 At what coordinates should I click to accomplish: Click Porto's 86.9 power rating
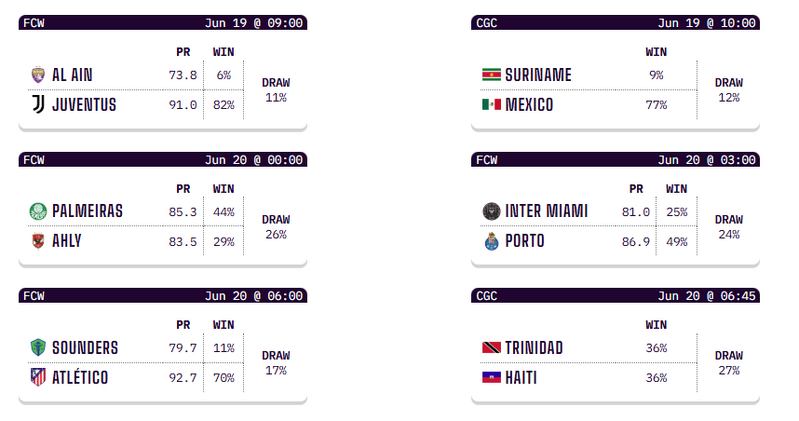636,242
